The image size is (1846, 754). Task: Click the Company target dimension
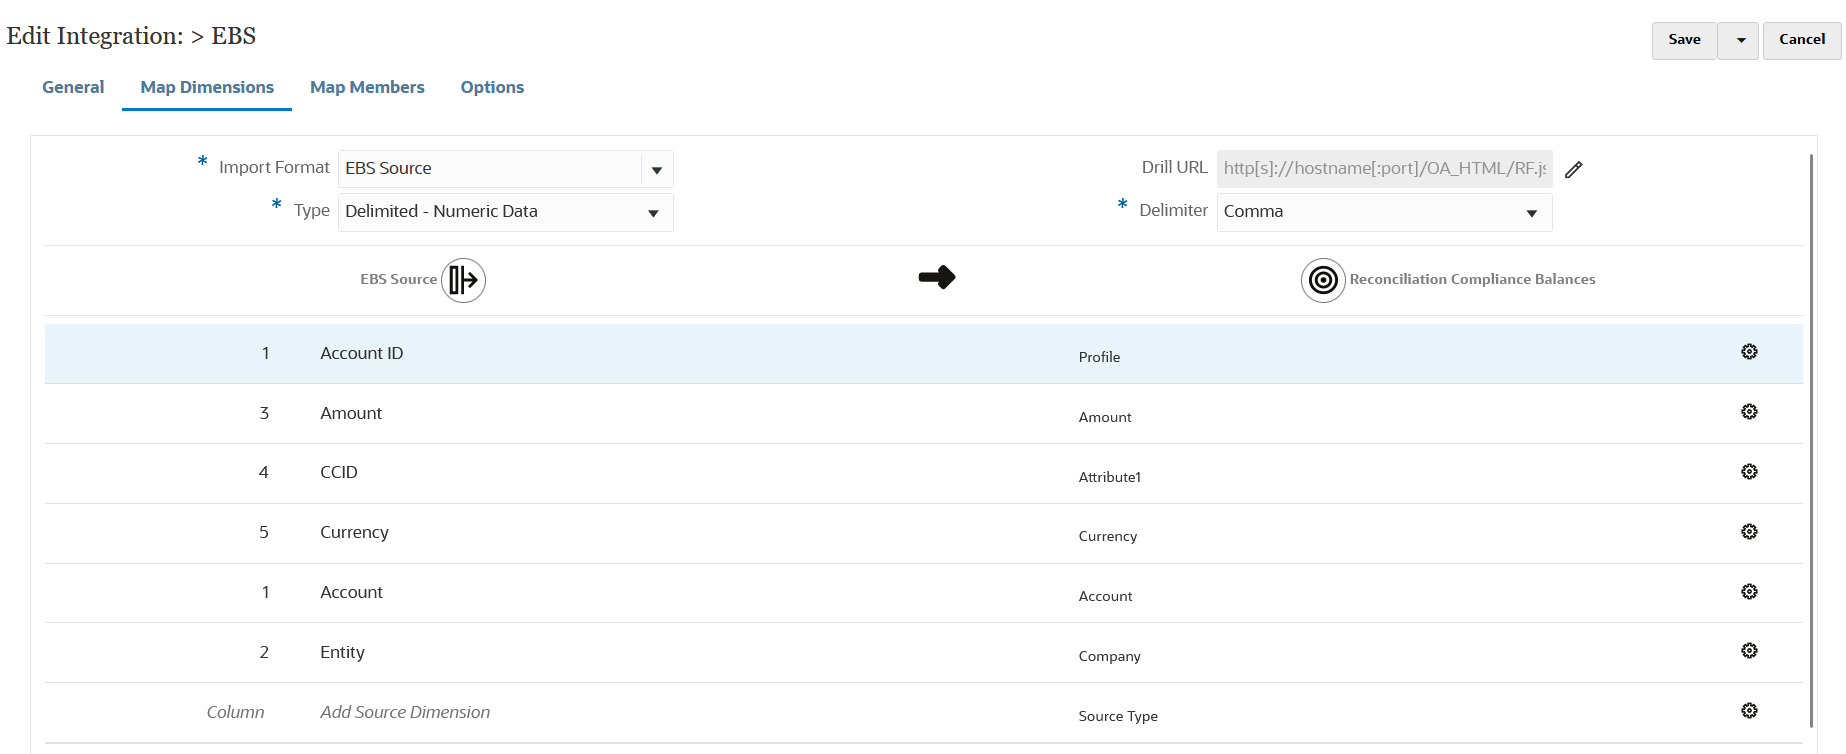coord(1110,656)
